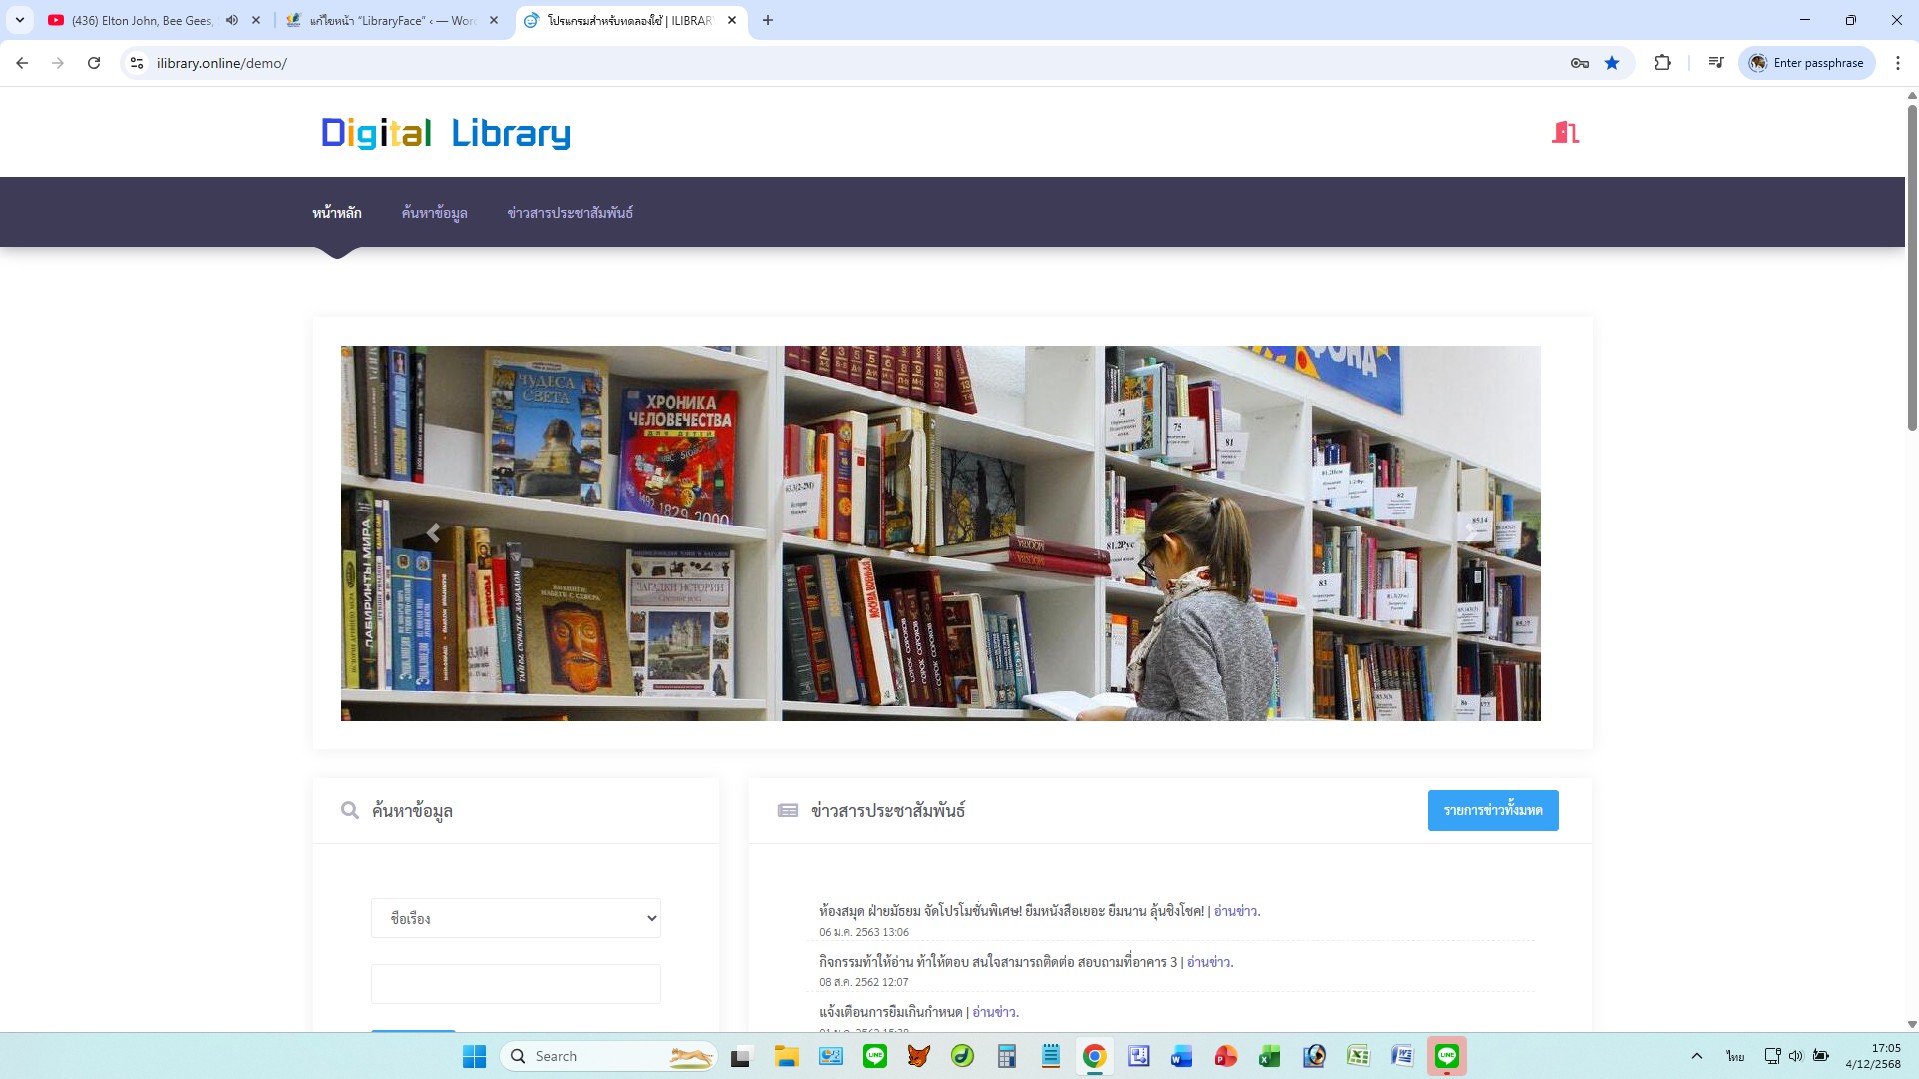Bookmark this page with the star icon
Viewport: 1919px width, 1079px height.
(1612, 63)
